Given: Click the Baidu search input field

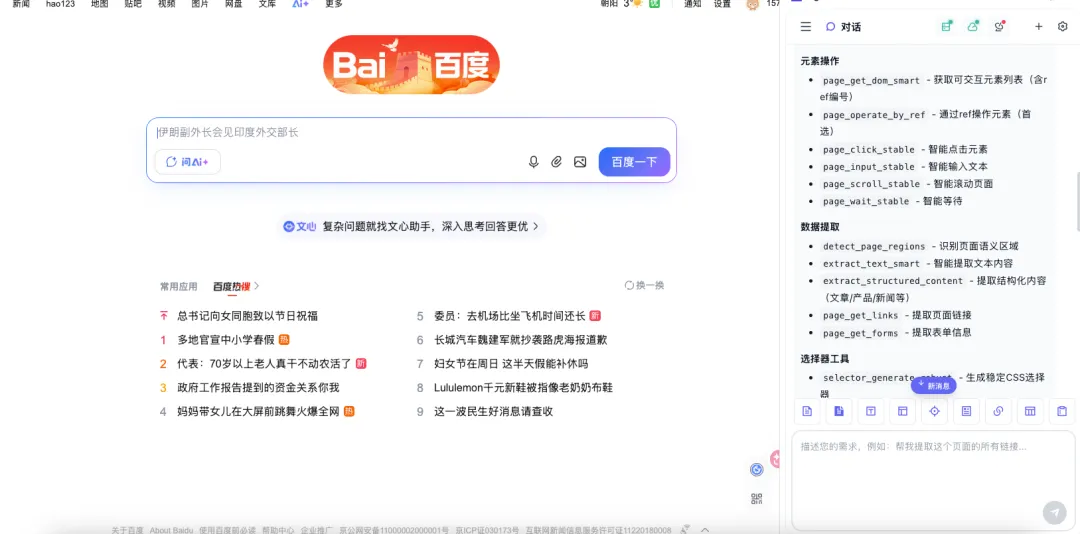Looking at the screenshot, I should tap(411, 132).
